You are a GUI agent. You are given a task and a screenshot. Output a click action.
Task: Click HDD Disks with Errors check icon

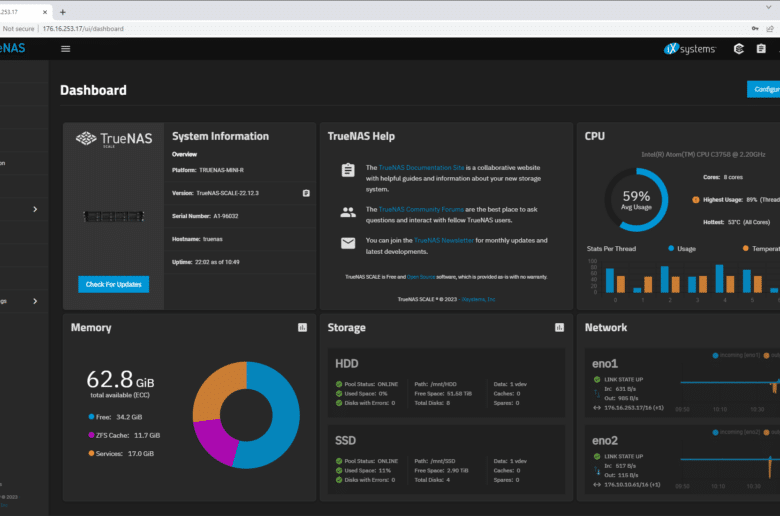point(339,403)
